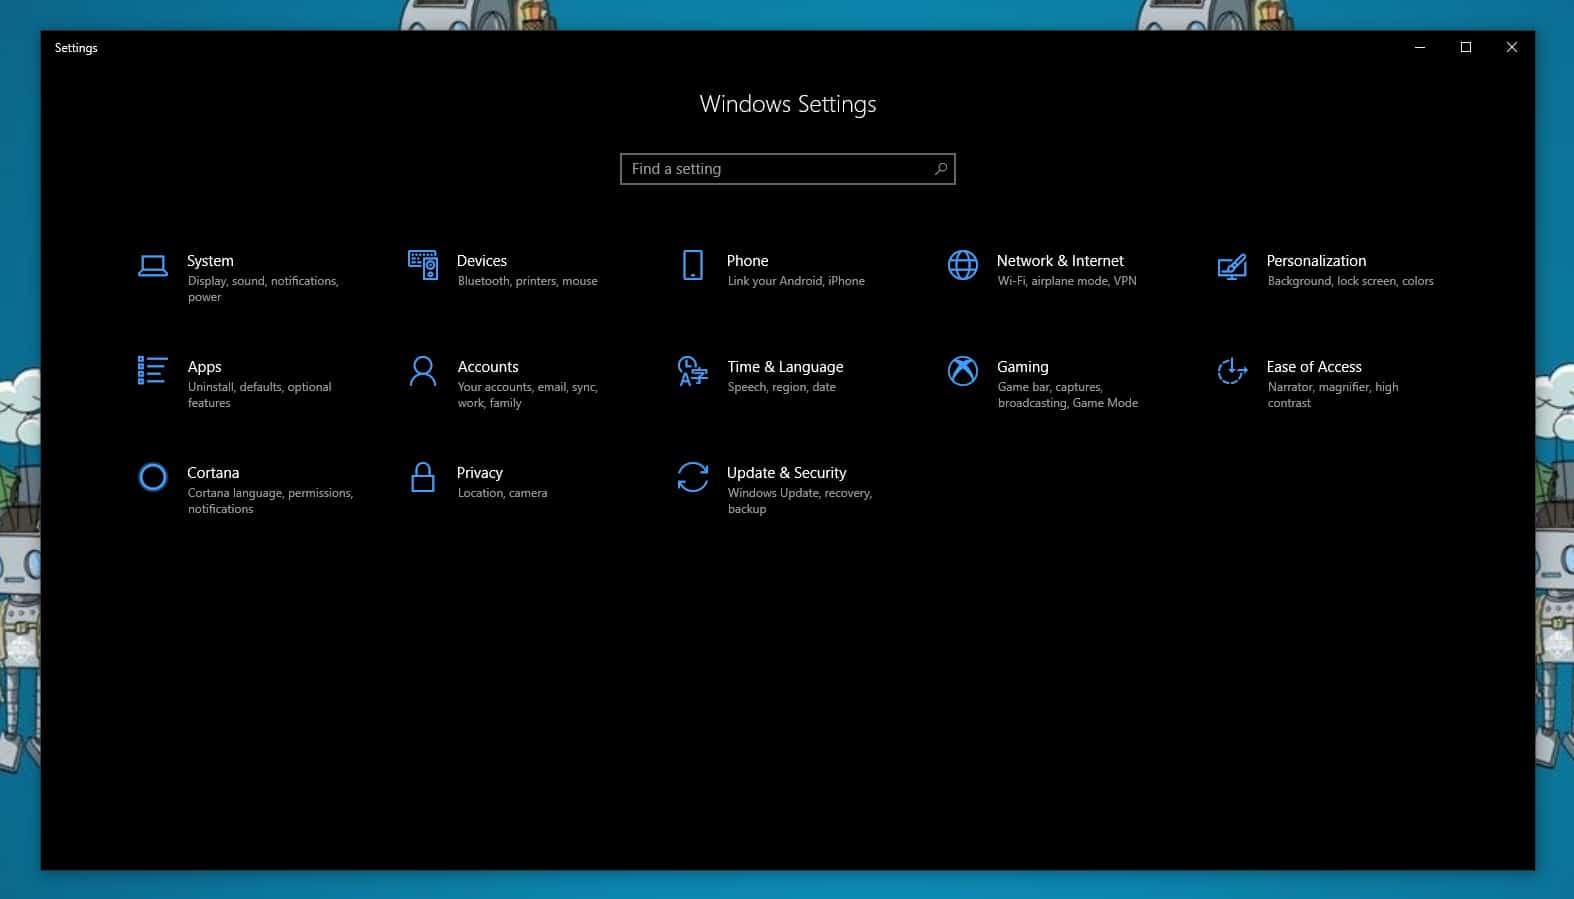Open Update & Security arrows icon
Viewport: 1574px width, 899px height.
(693, 477)
